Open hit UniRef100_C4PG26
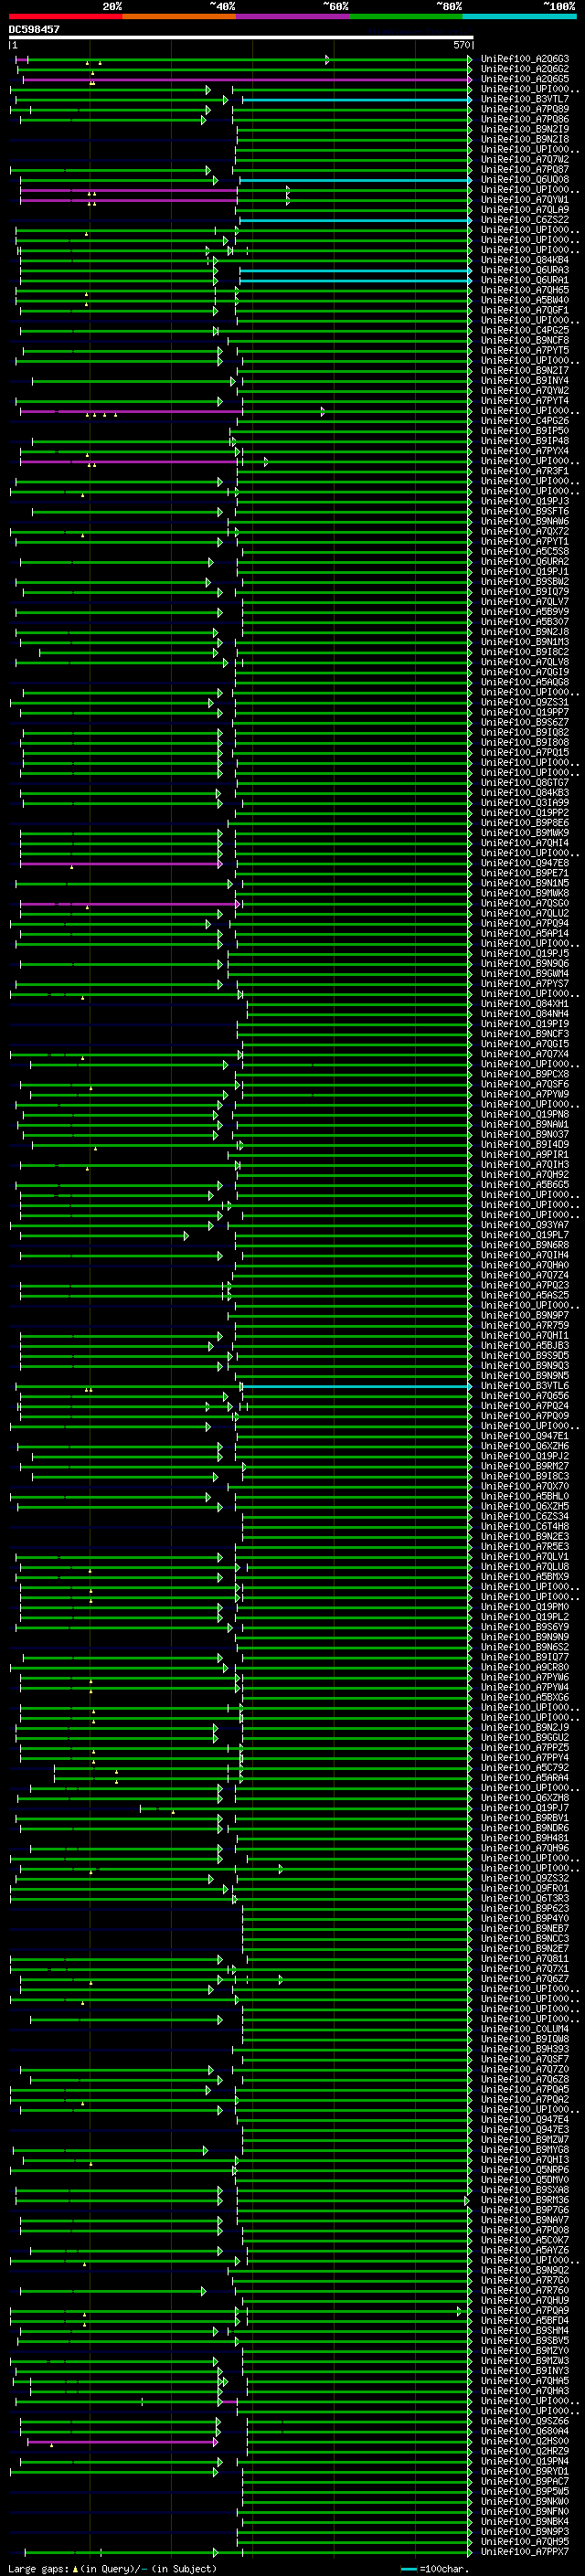 click(x=525, y=421)
